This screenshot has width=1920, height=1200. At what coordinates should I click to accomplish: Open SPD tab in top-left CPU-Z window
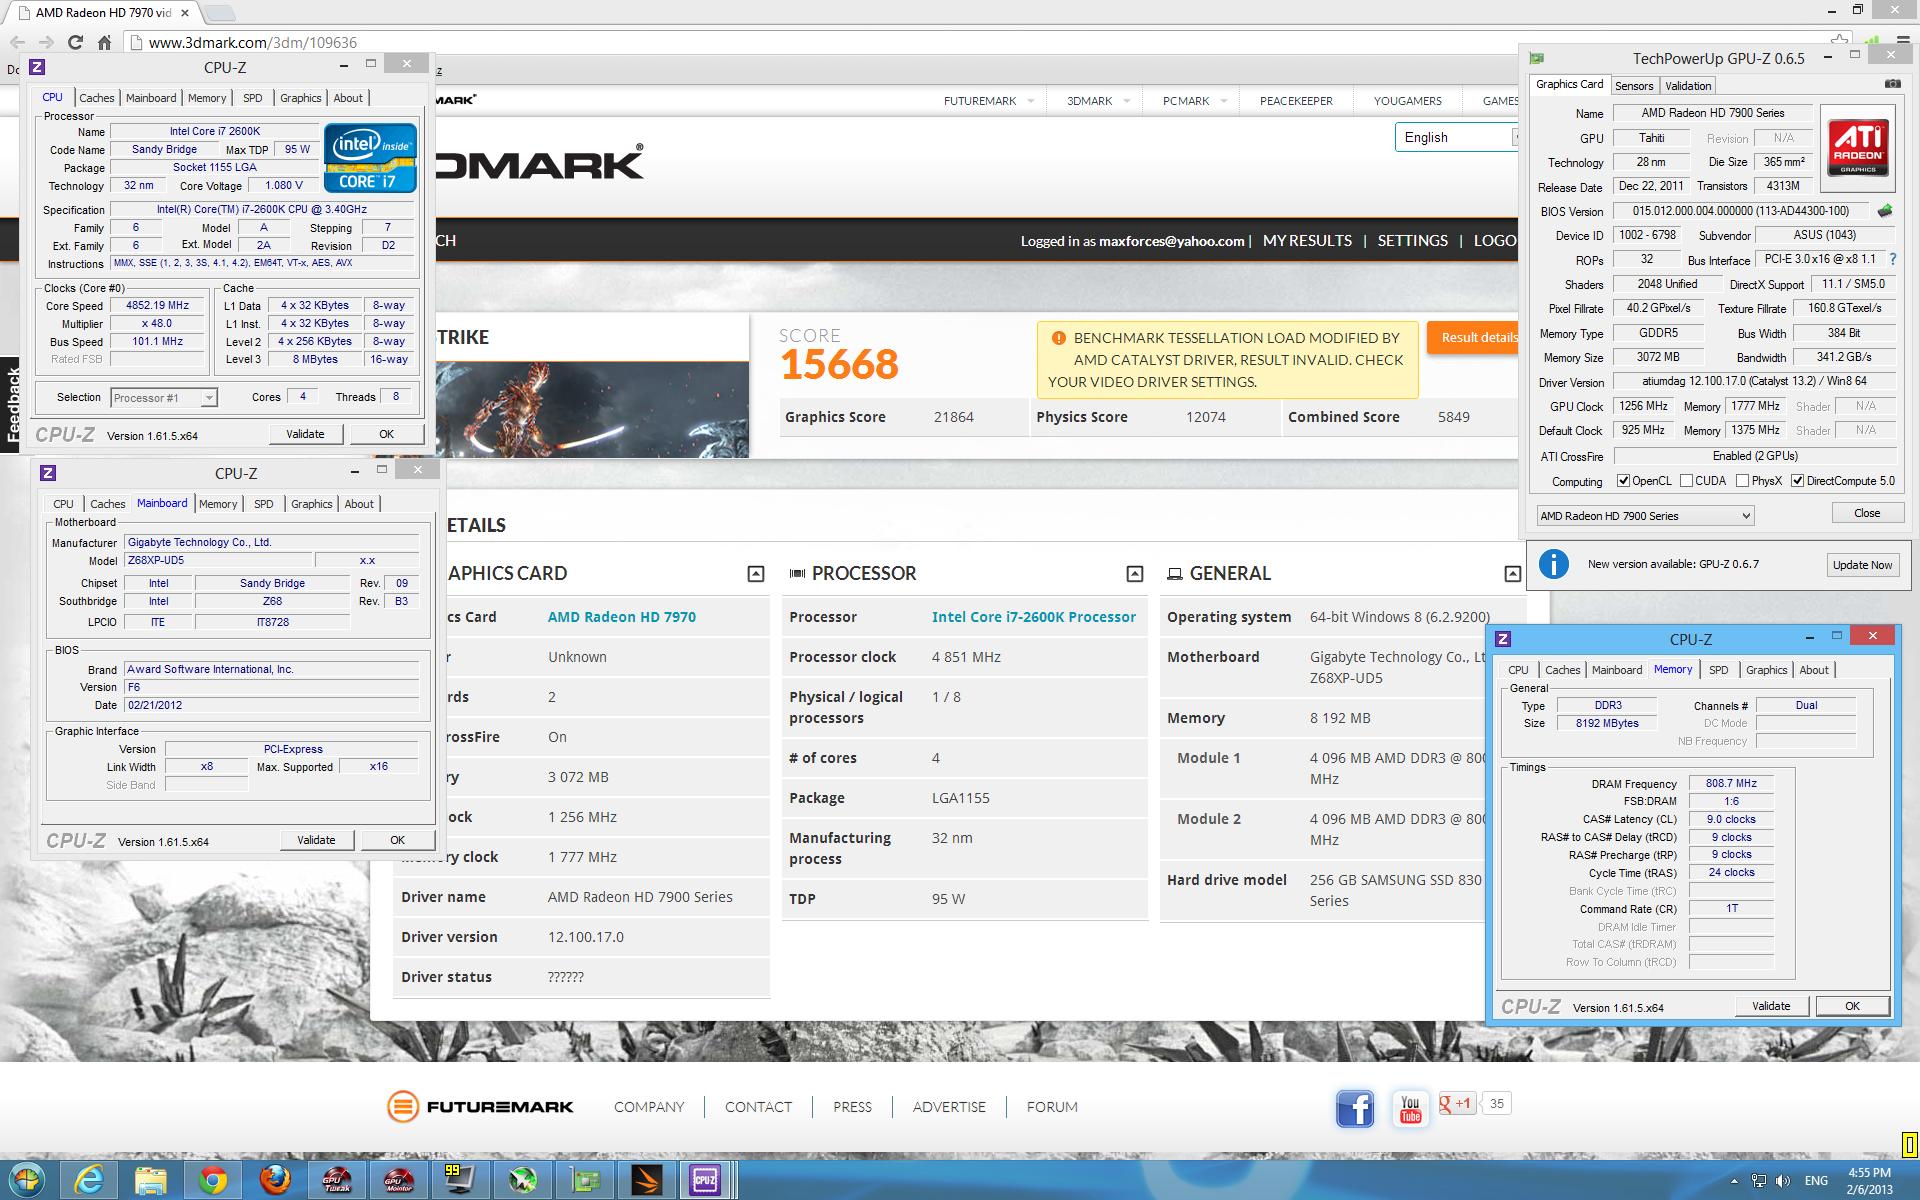[x=253, y=98]
